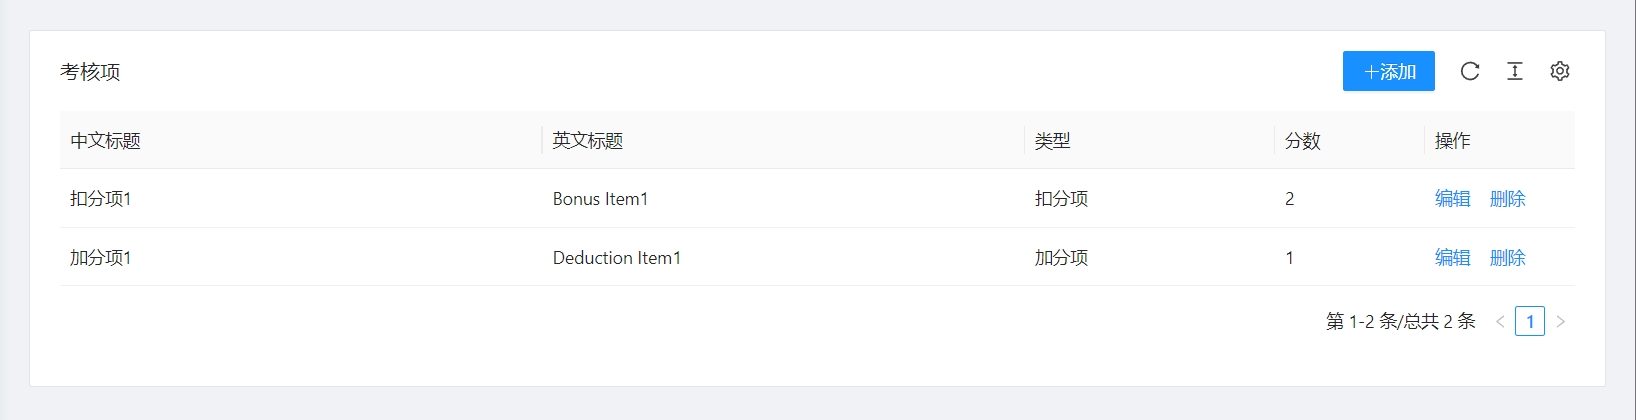
Task: Select the Bonus Item1 cell
Action: tap(600, 199)
